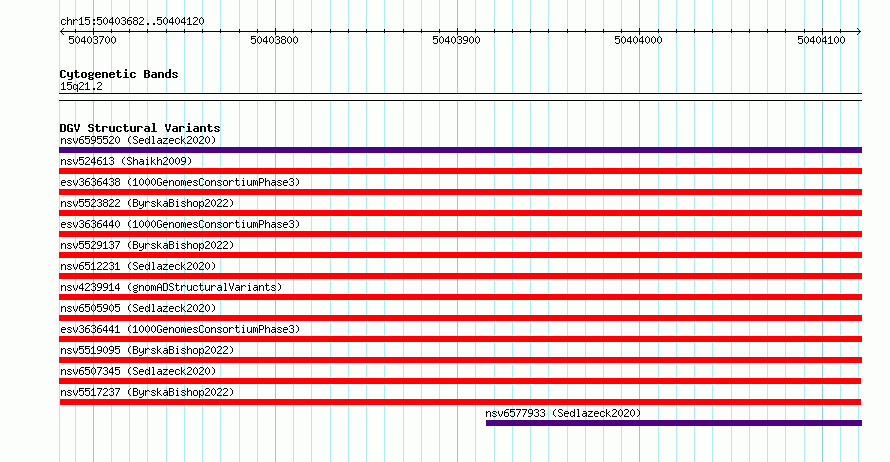Click the DGV Structural Variants track title
Image resolution: width=890 pixels, height=462 pixels.
pos(140,128)
